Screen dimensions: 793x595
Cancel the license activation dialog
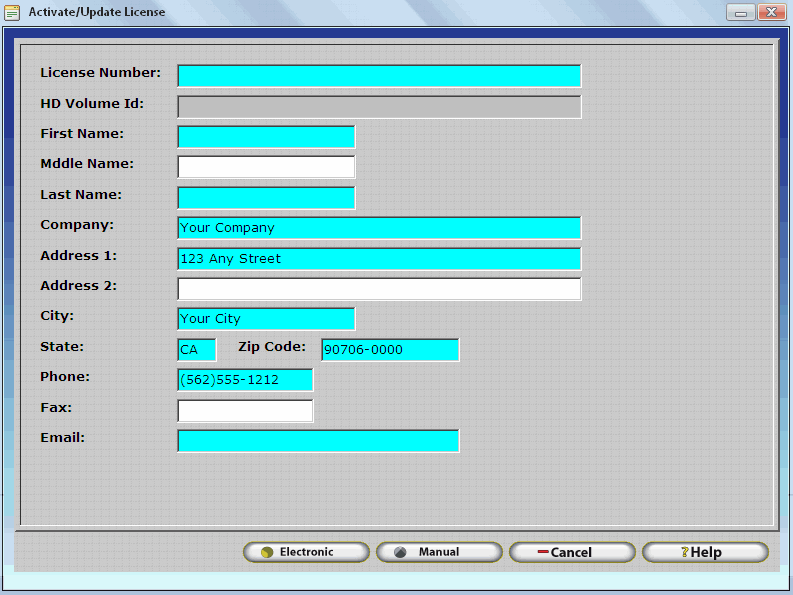[571, 552]
